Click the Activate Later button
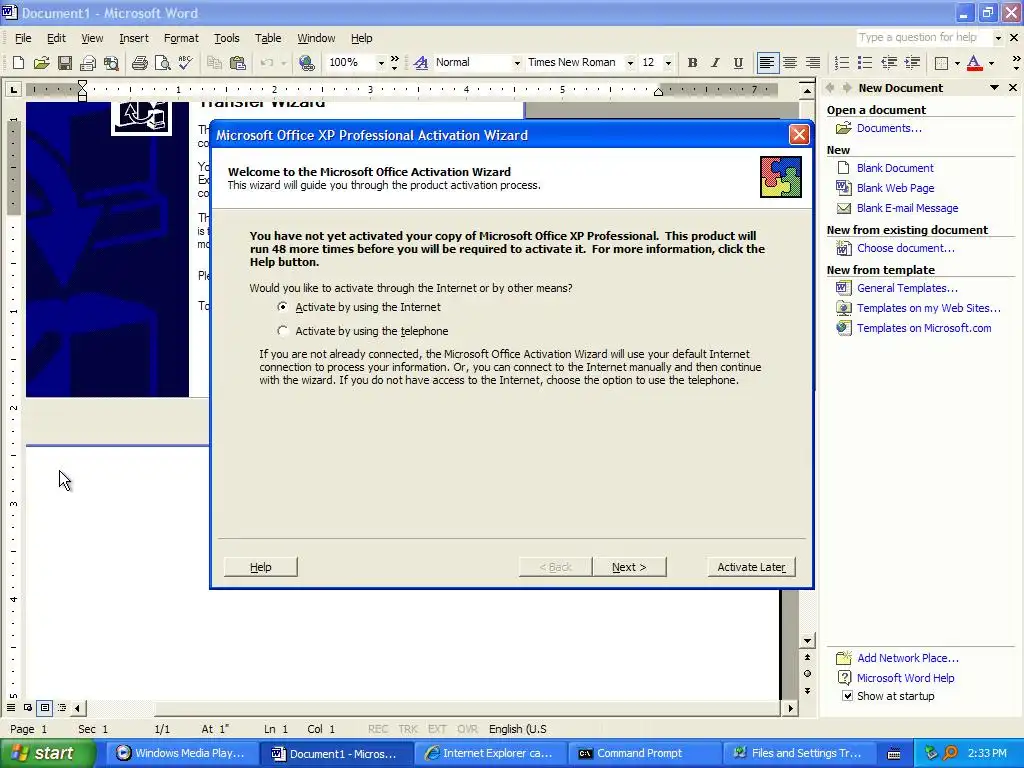 [x=751, y=567]
